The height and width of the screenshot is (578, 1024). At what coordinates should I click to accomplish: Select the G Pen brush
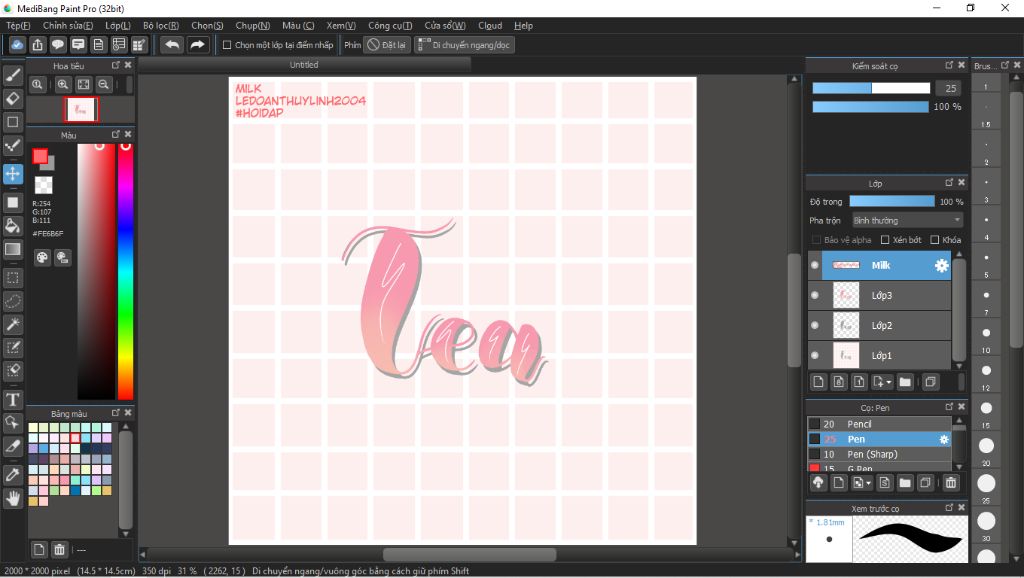coord(879,467)
